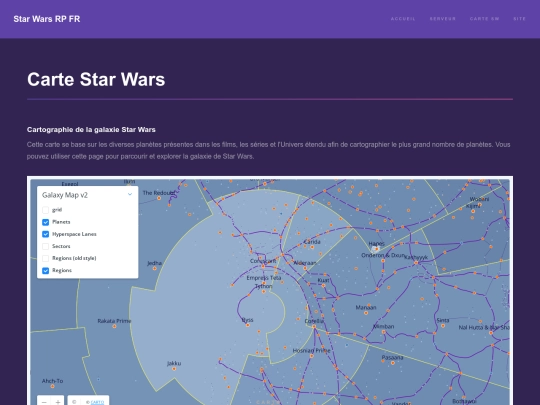Open the CARTO attribution link
The width and height of the screenshot is (540, 405).
tap(97, 402)
